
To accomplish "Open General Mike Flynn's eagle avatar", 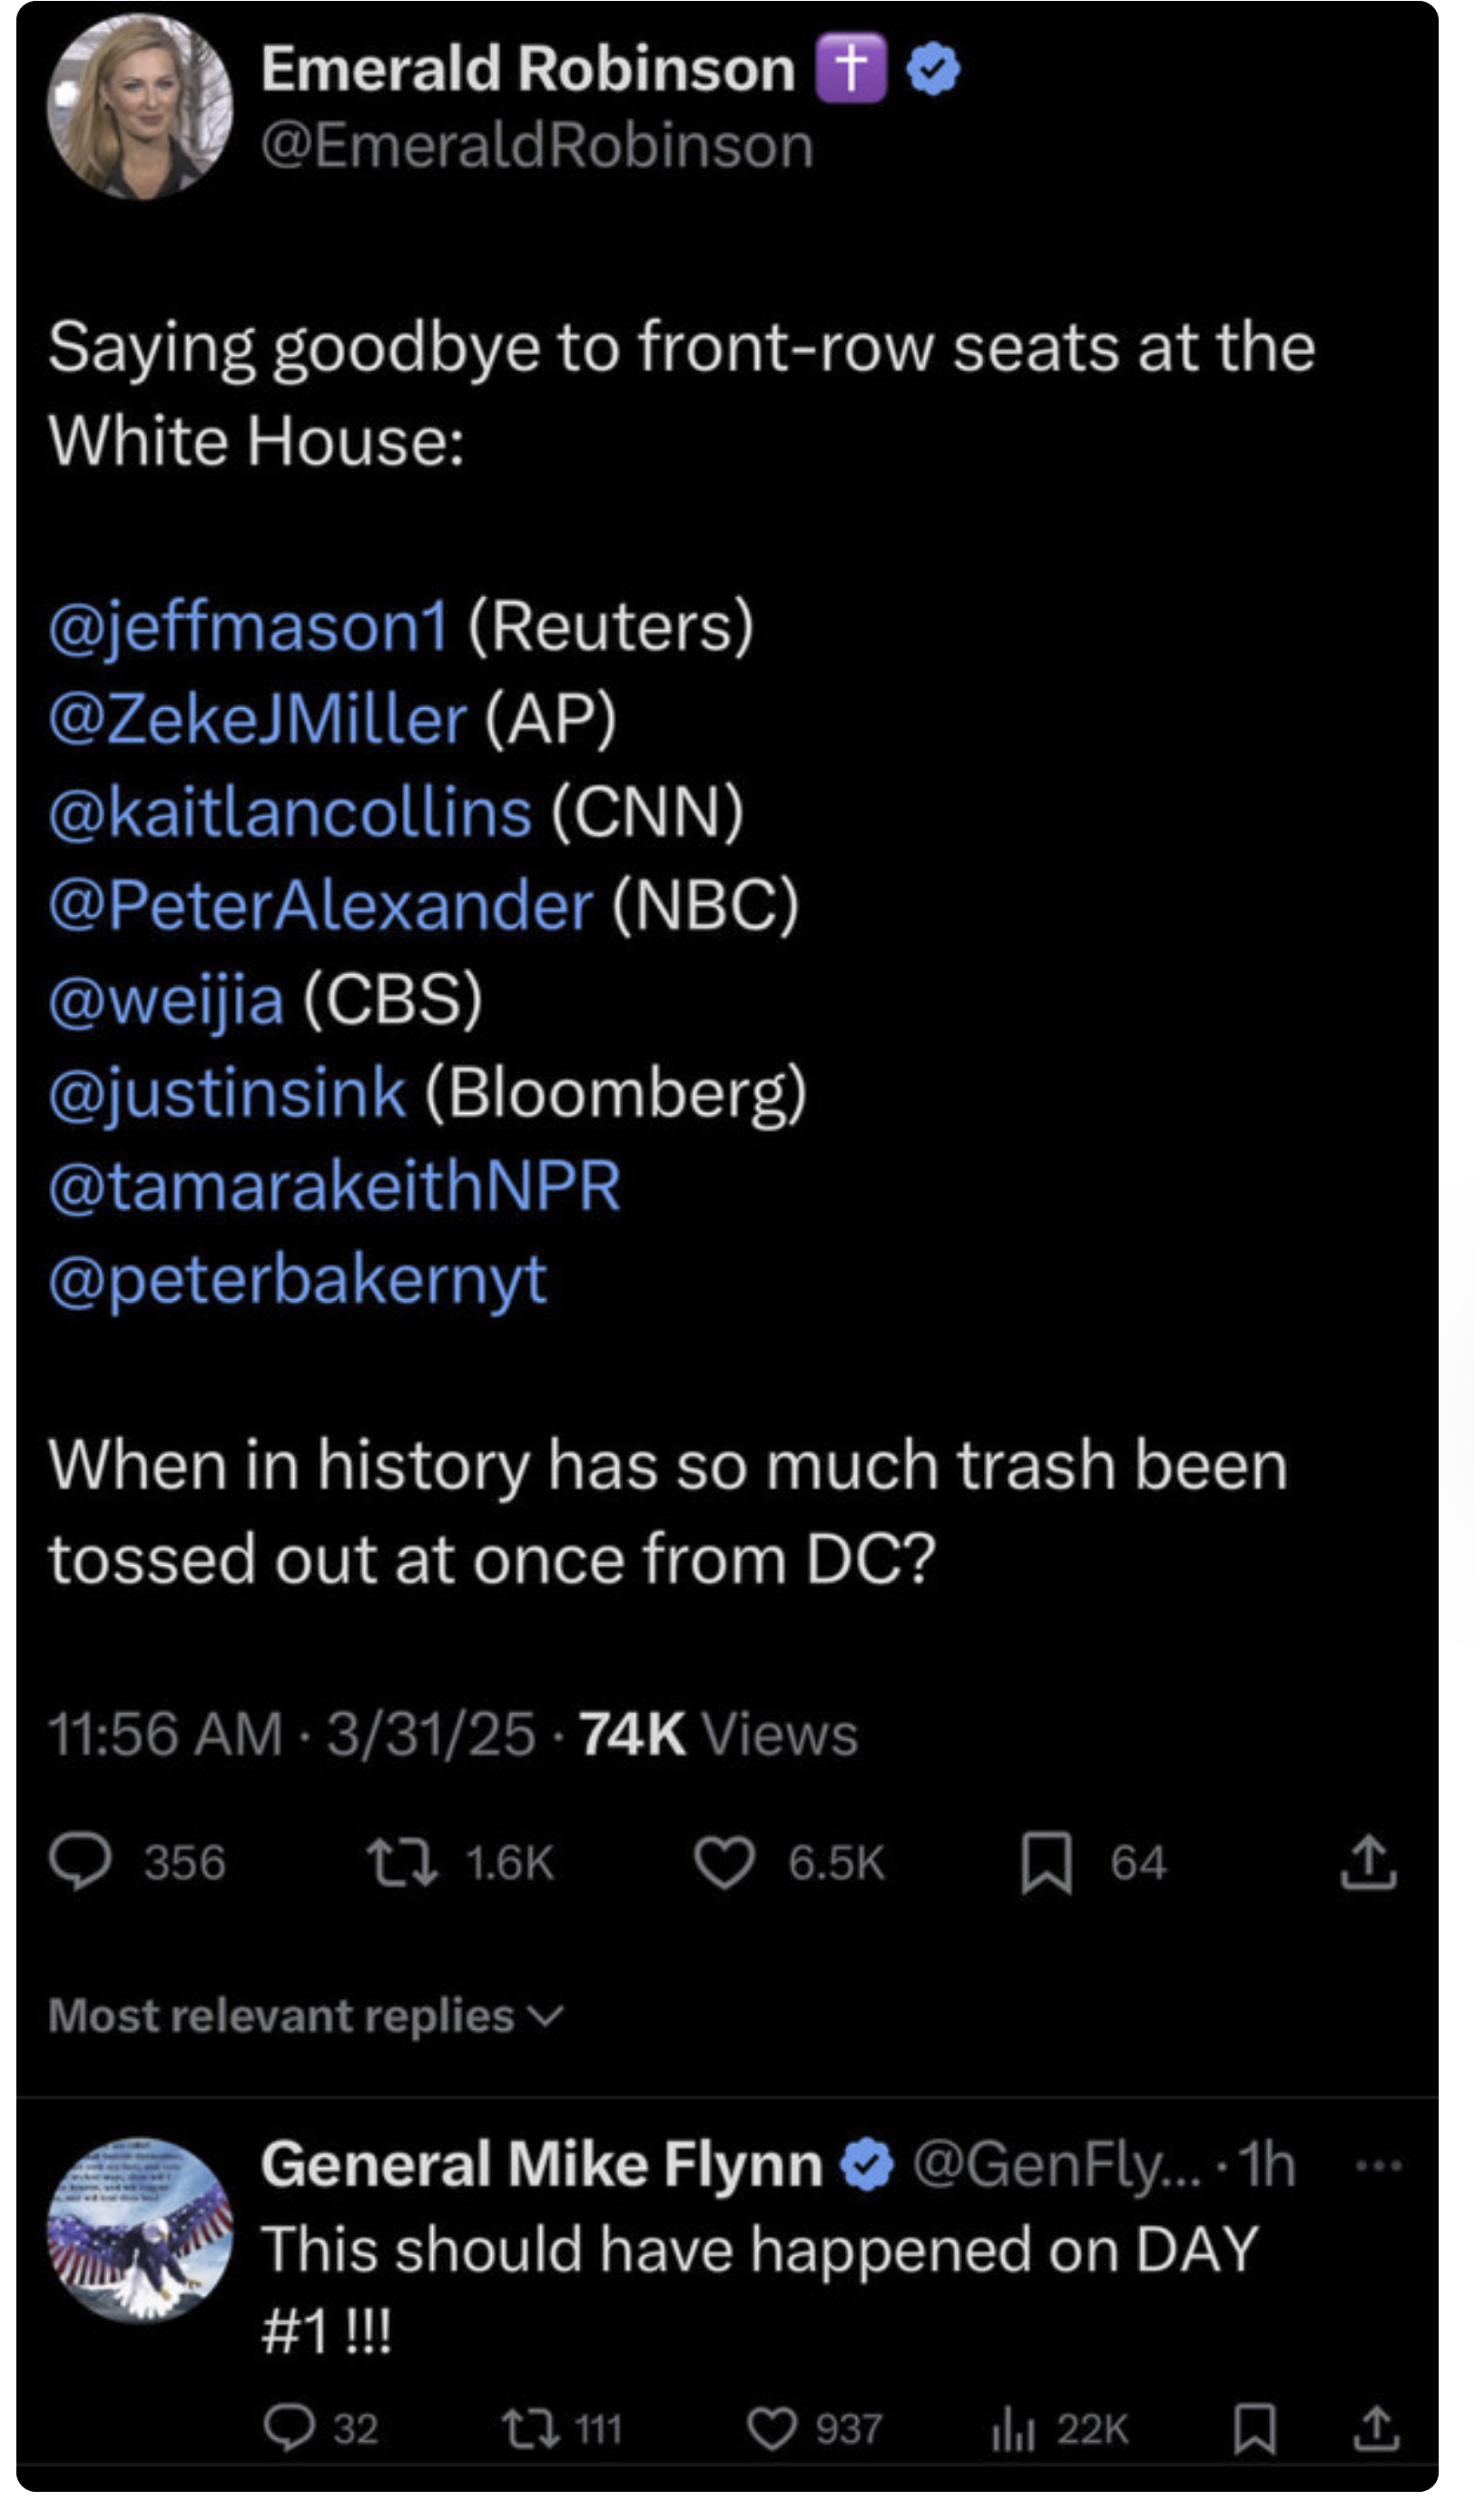I will click(x=140, y=2230).
